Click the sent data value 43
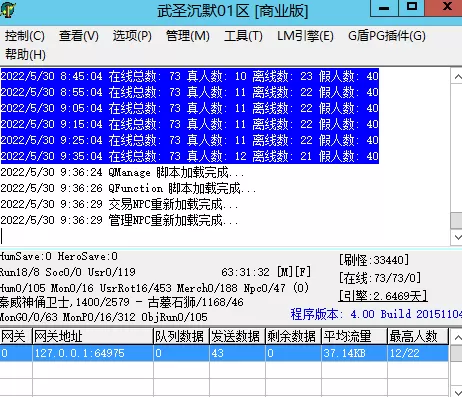Image resolution: width=462 pixels, height=397 pixels. 237,353
